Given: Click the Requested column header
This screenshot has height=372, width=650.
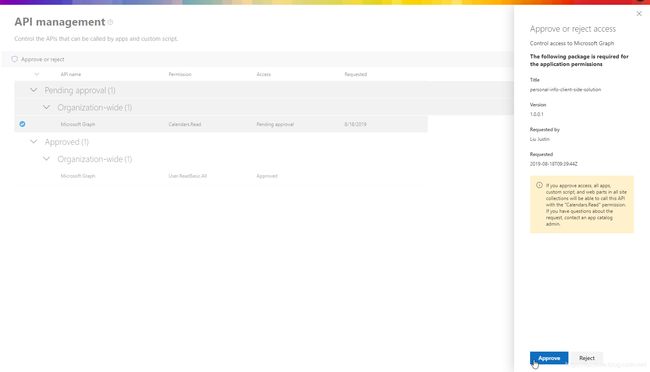Looking at the screenshot, I should tap(356, 74).
